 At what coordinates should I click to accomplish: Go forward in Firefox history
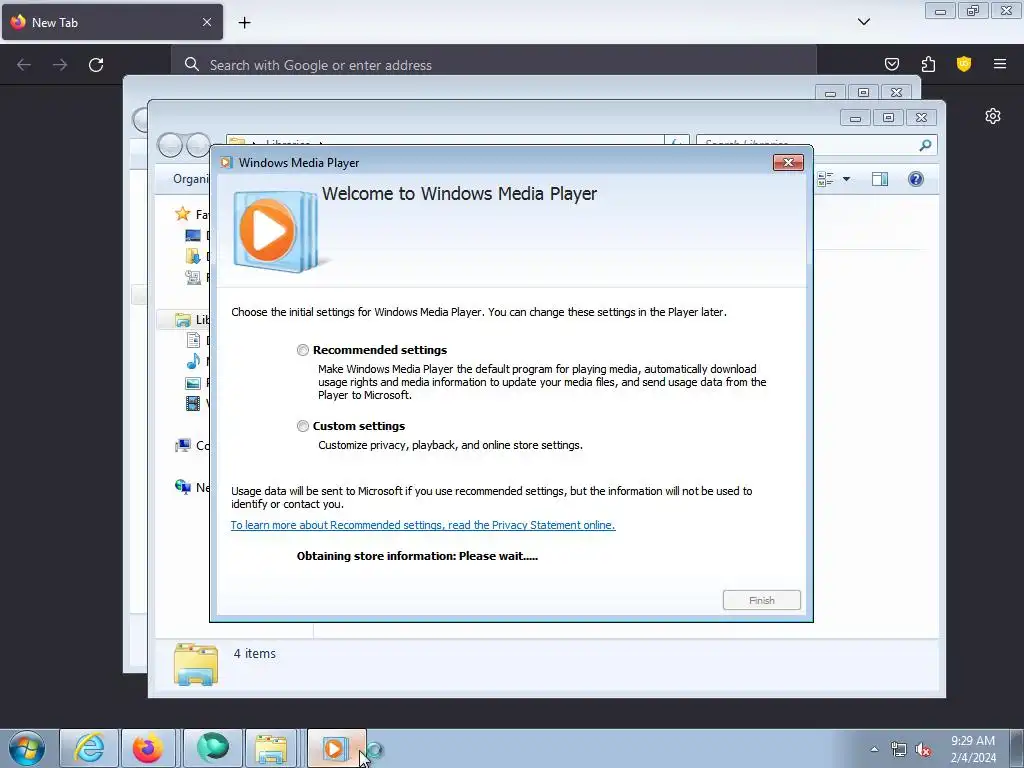click(x=60, y=65)
